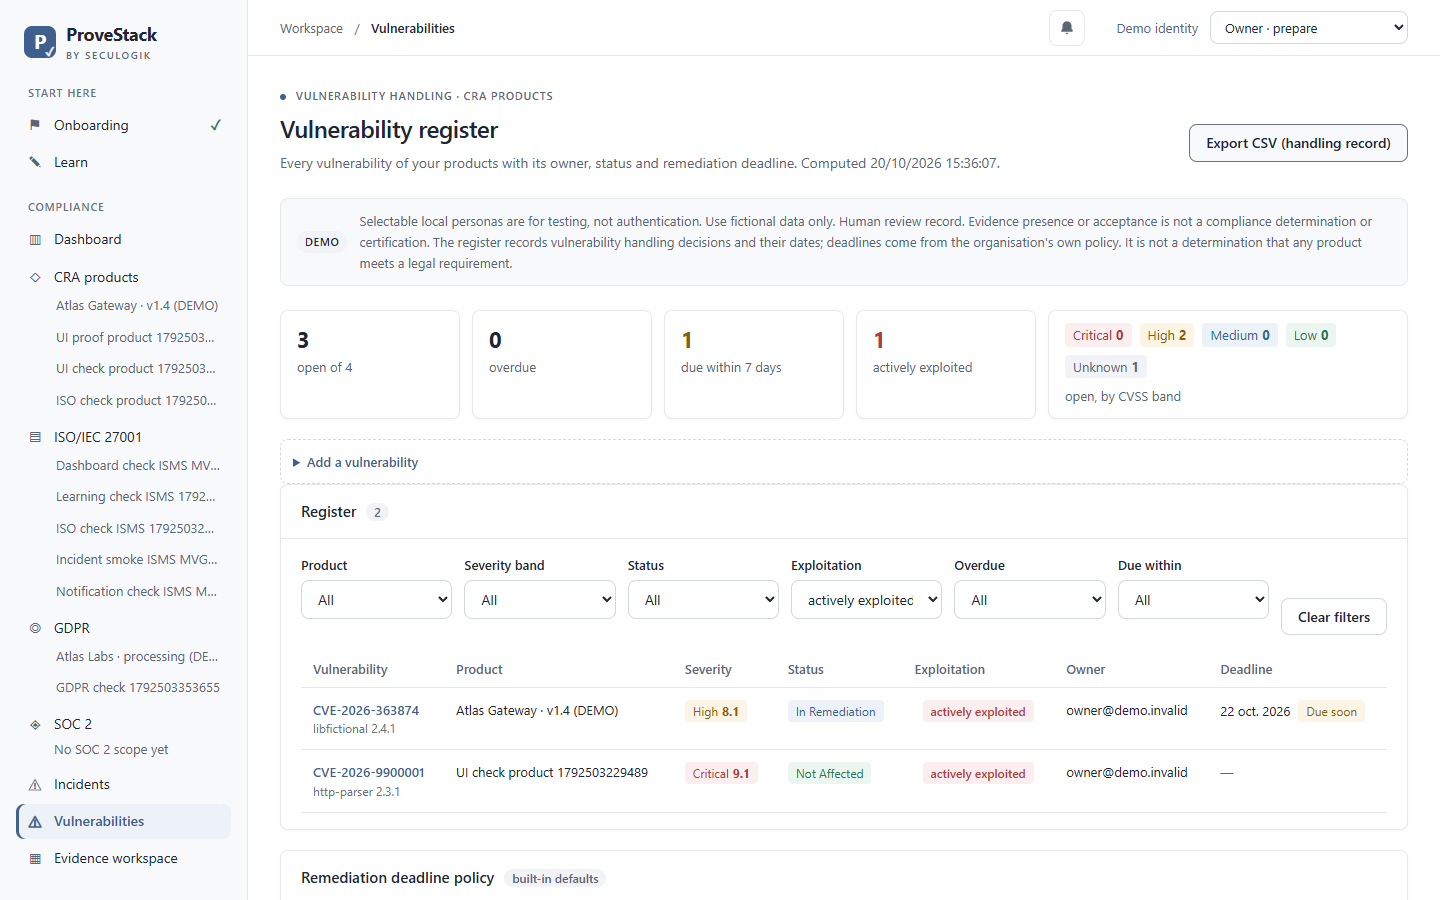Click the Not Affected status badge

(x=829, y=774)
